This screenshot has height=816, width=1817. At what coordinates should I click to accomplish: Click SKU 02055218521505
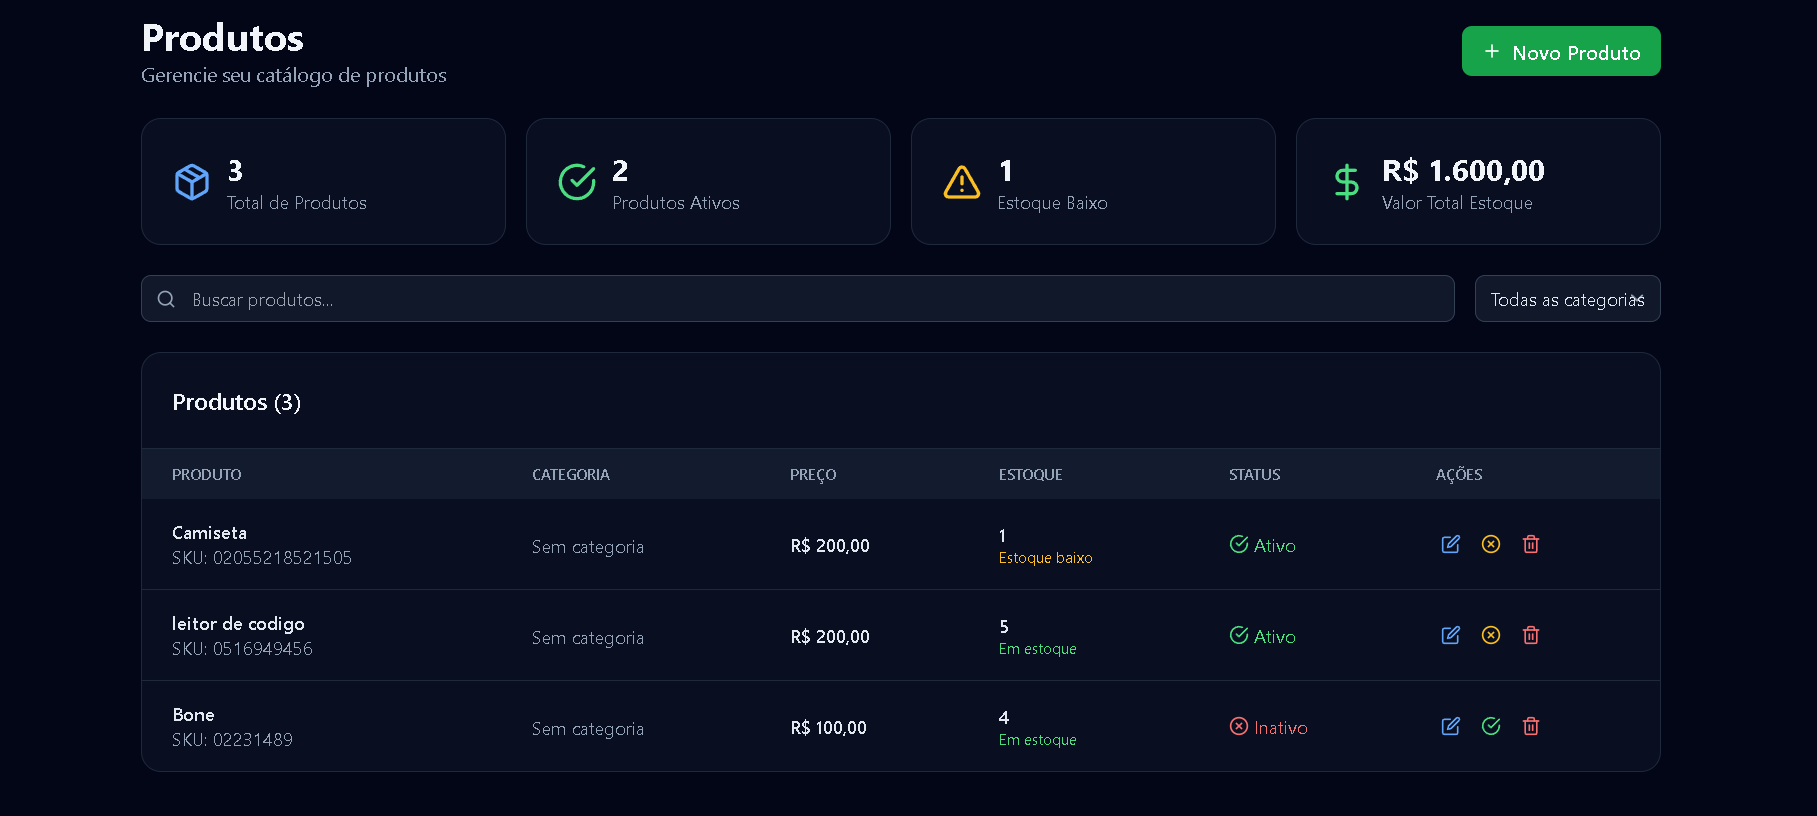(262, 558)
